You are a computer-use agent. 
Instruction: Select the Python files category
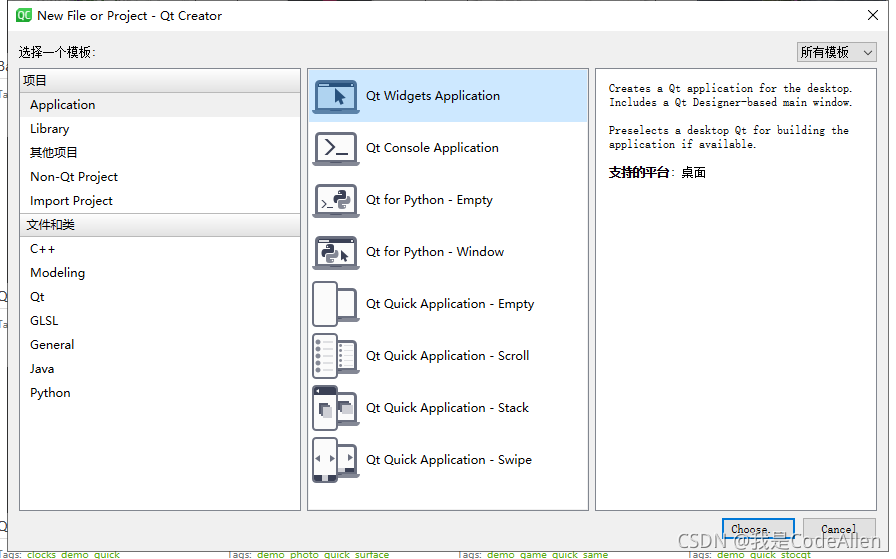tap(160, 393)
